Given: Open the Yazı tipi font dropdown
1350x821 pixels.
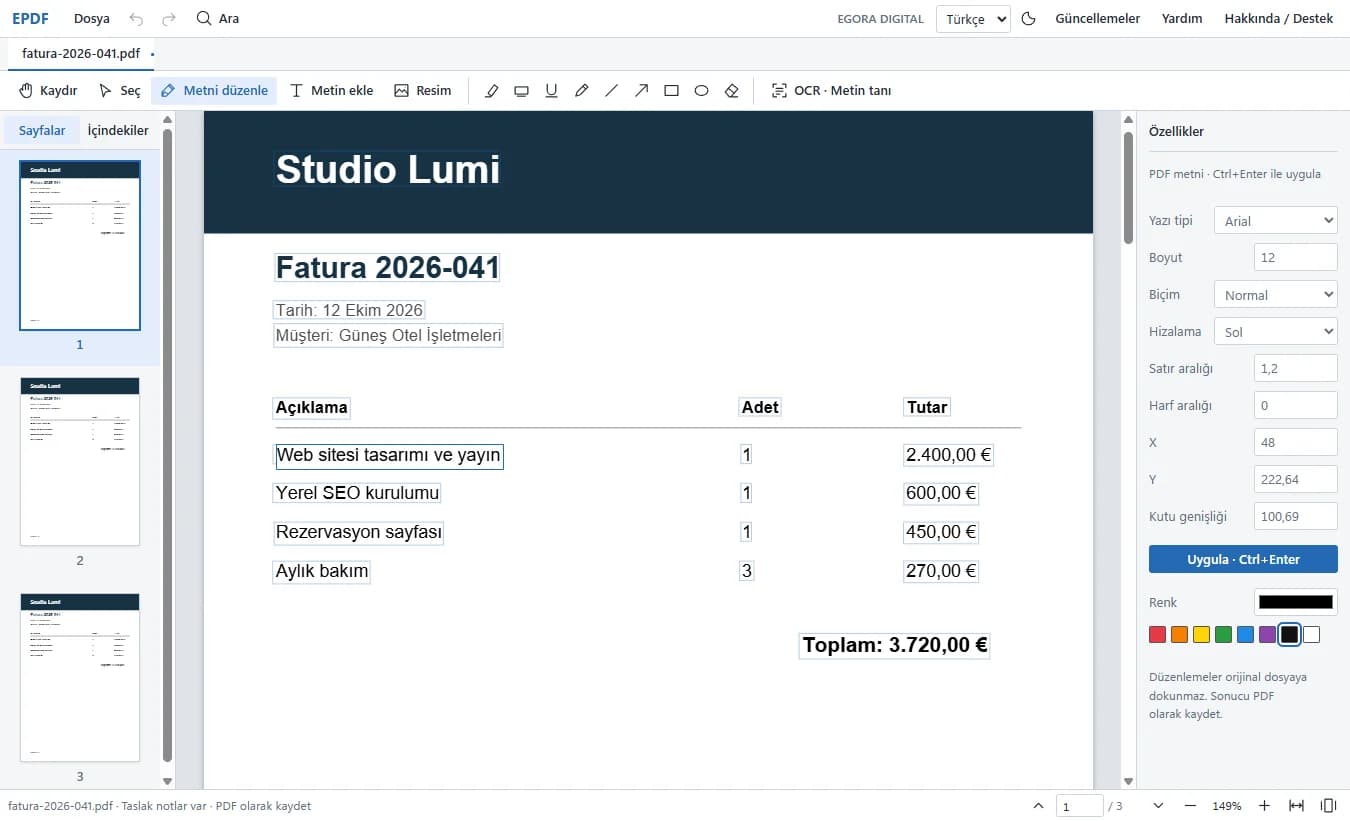Looking at the screenshot, I should pyautogui.click(x=1275, y=221).
